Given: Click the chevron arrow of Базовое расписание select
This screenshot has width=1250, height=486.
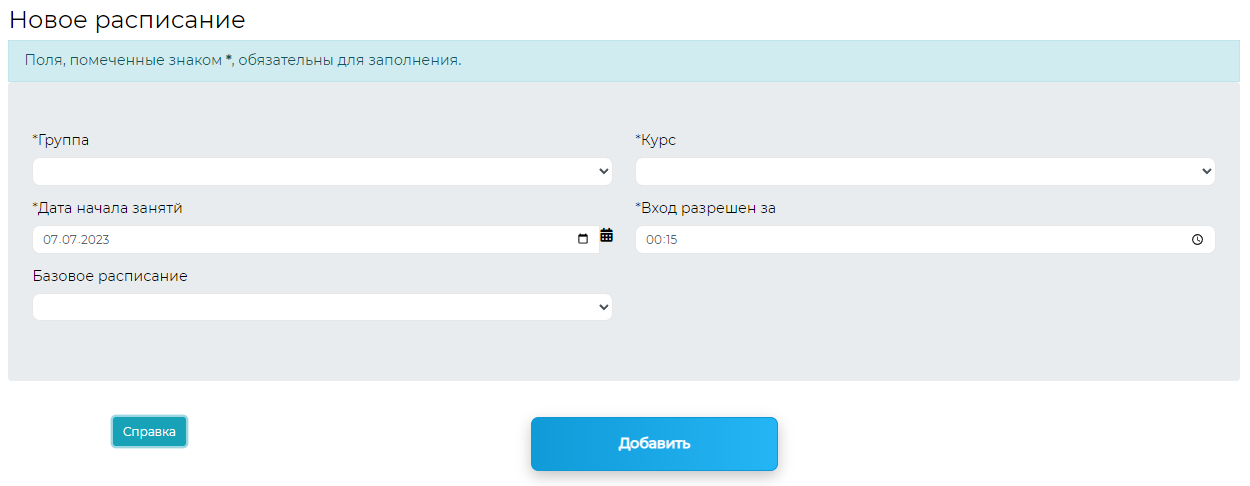Looking at the screenshot, I should coord(603,308).
